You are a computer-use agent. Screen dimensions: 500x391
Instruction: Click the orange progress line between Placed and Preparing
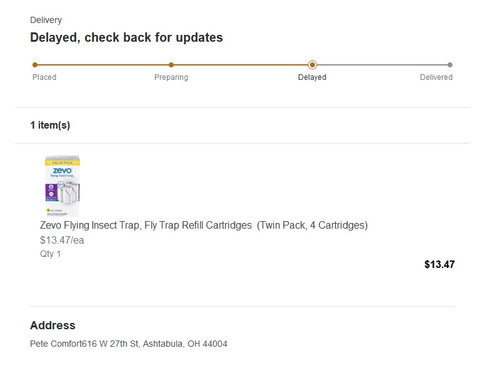coord(103,65)
